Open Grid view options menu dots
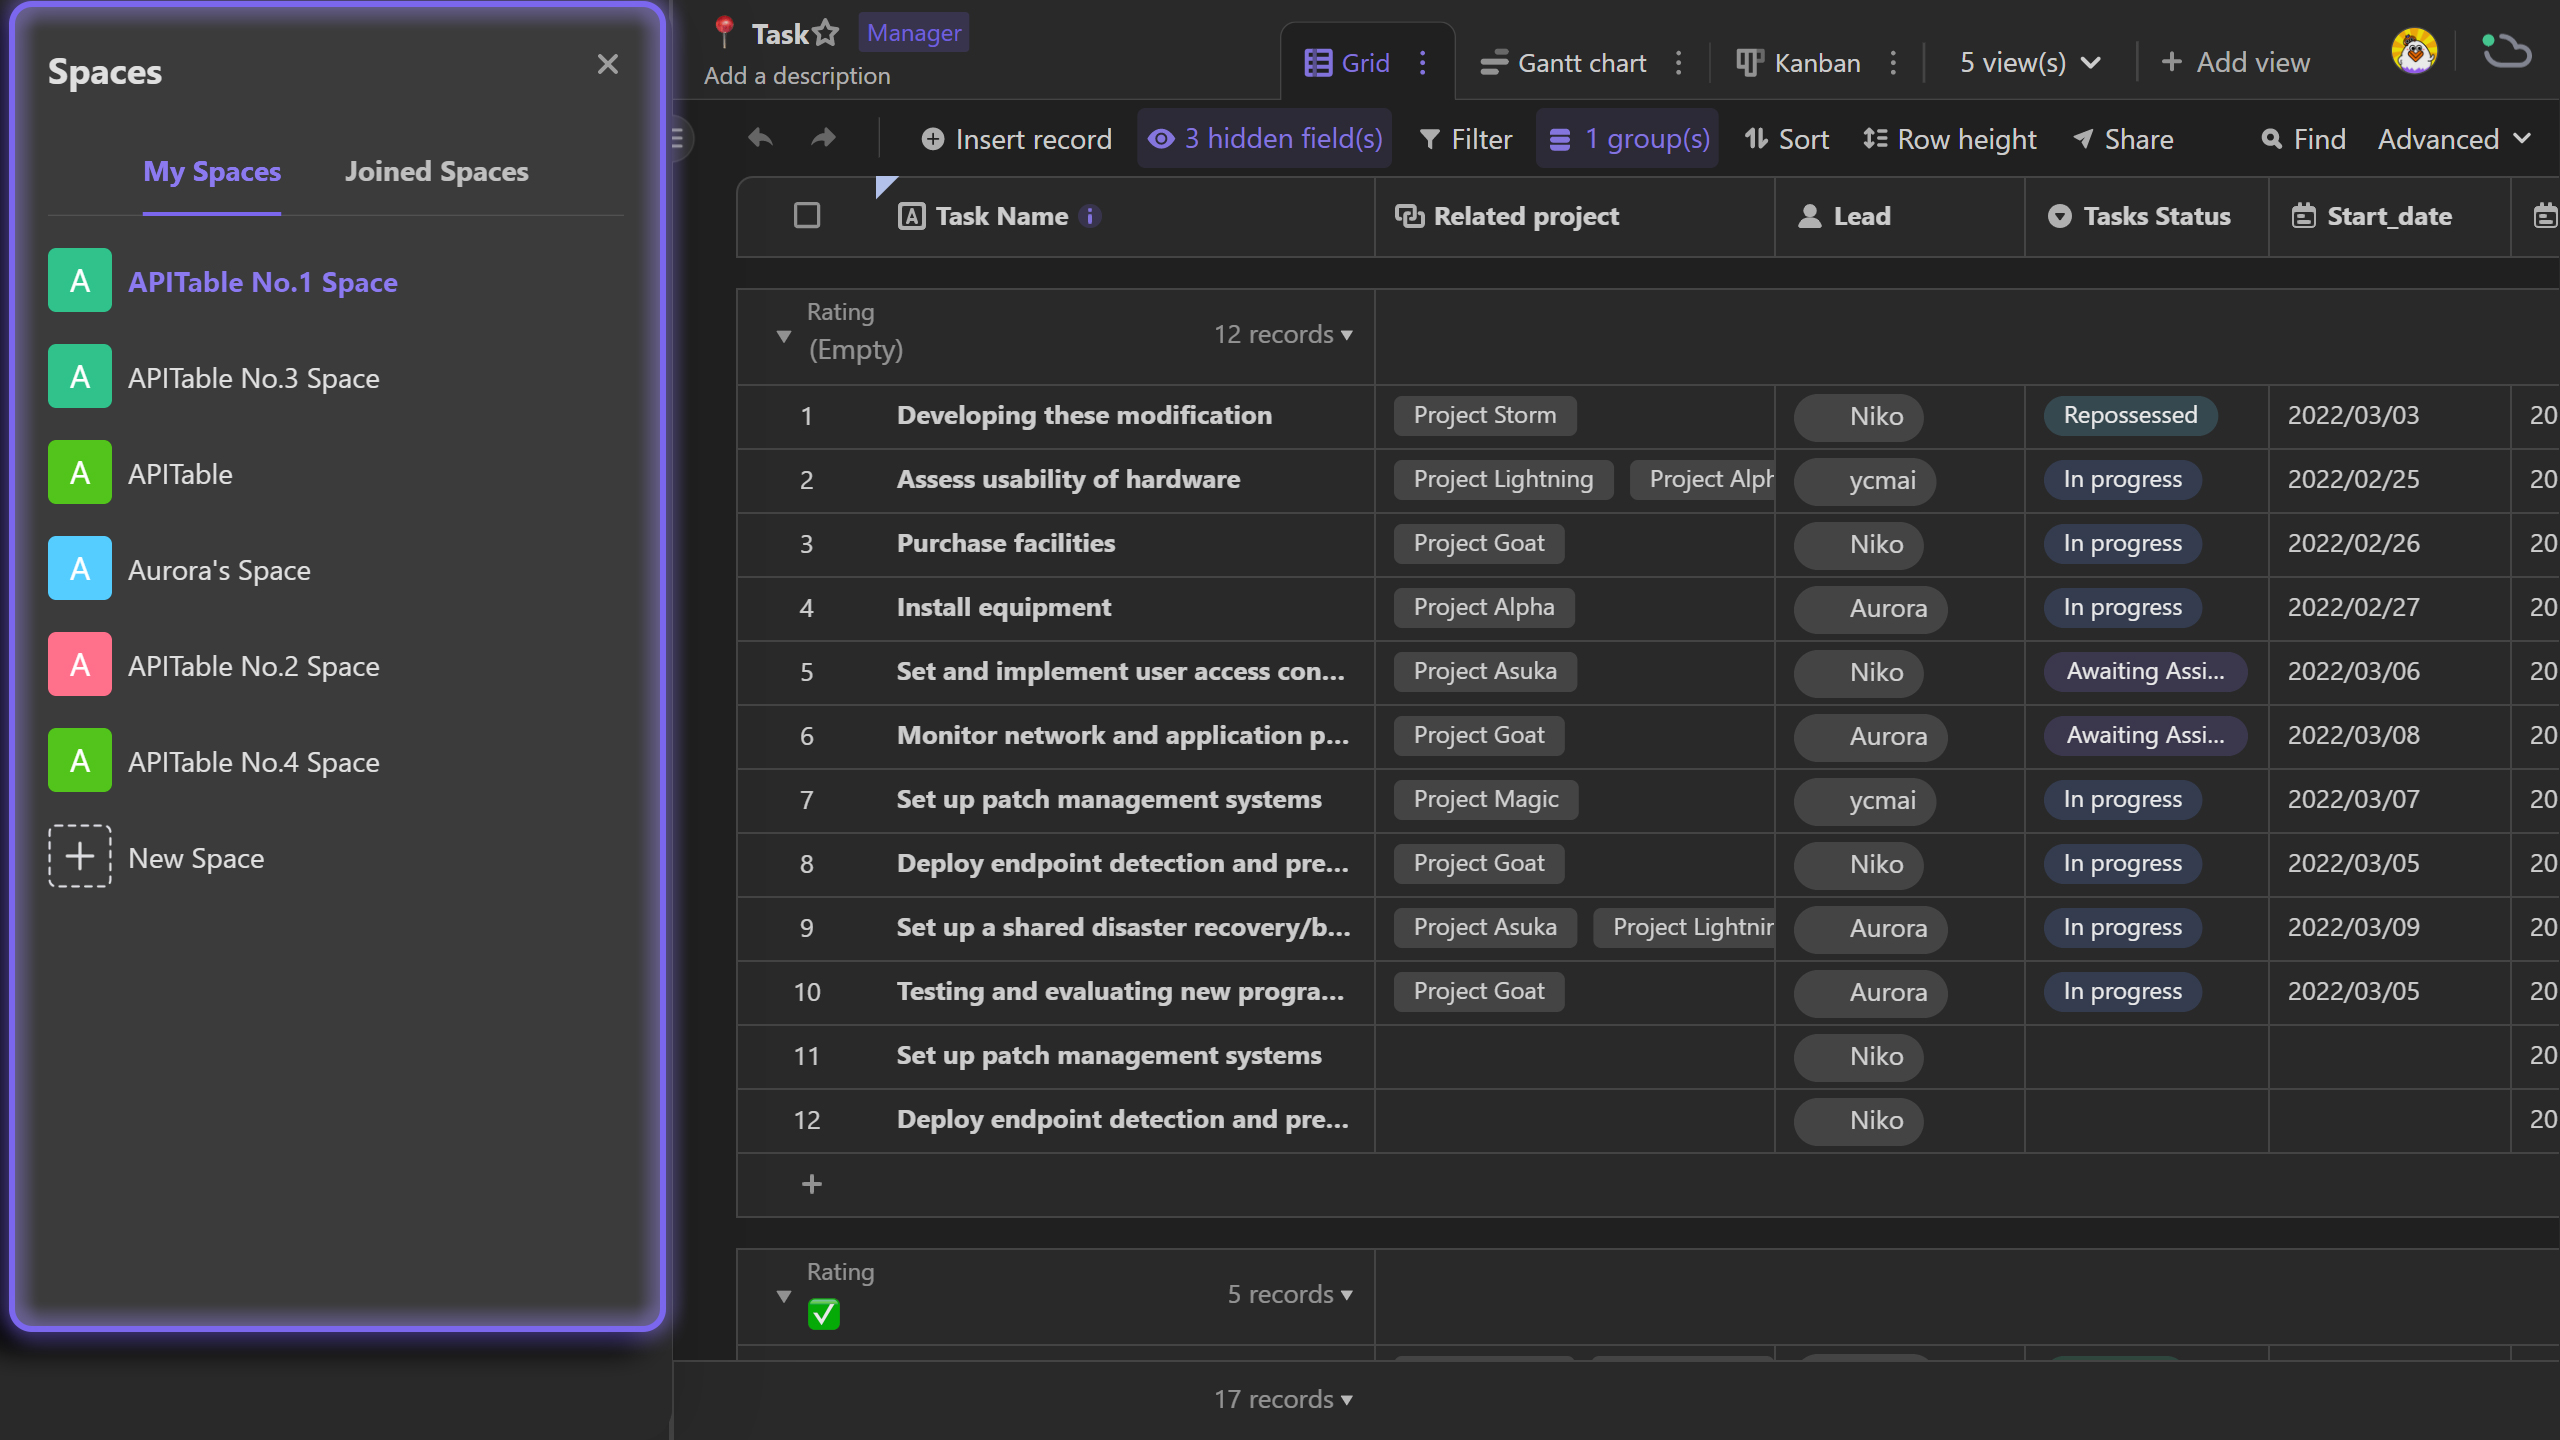 pyautogui.click(x=1423, y=63)
